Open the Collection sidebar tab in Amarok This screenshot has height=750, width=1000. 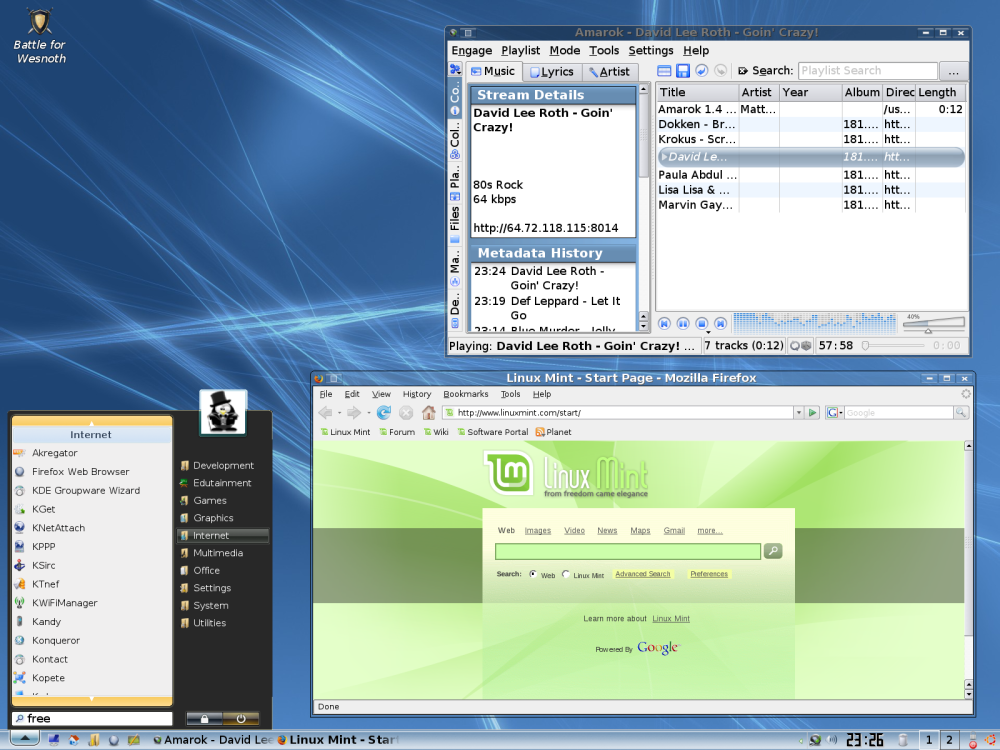click(455, 140)
